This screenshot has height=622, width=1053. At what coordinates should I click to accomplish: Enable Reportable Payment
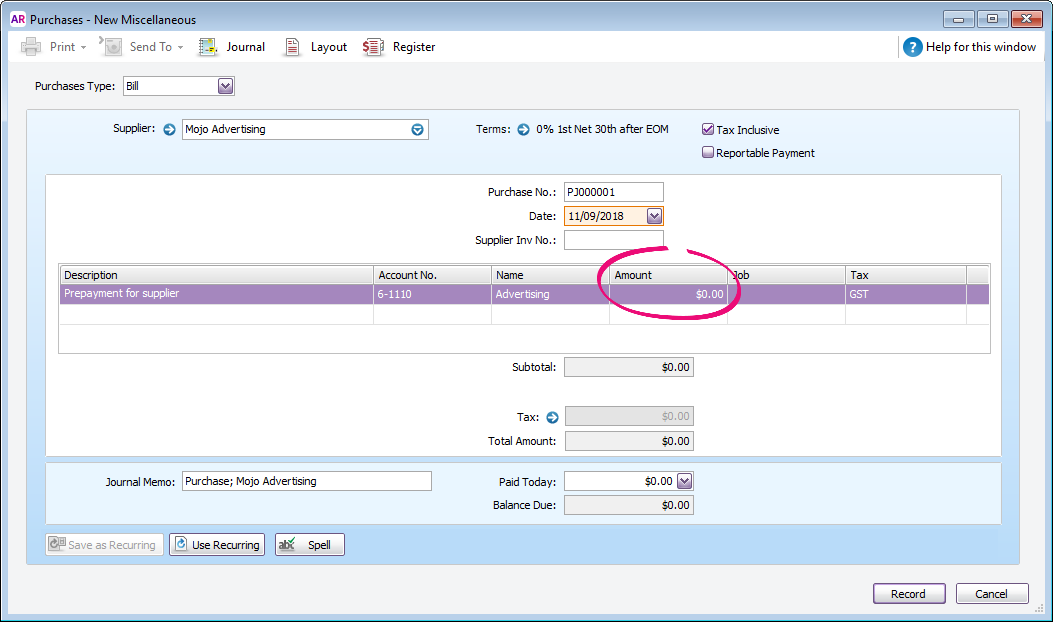coord(708,152)
